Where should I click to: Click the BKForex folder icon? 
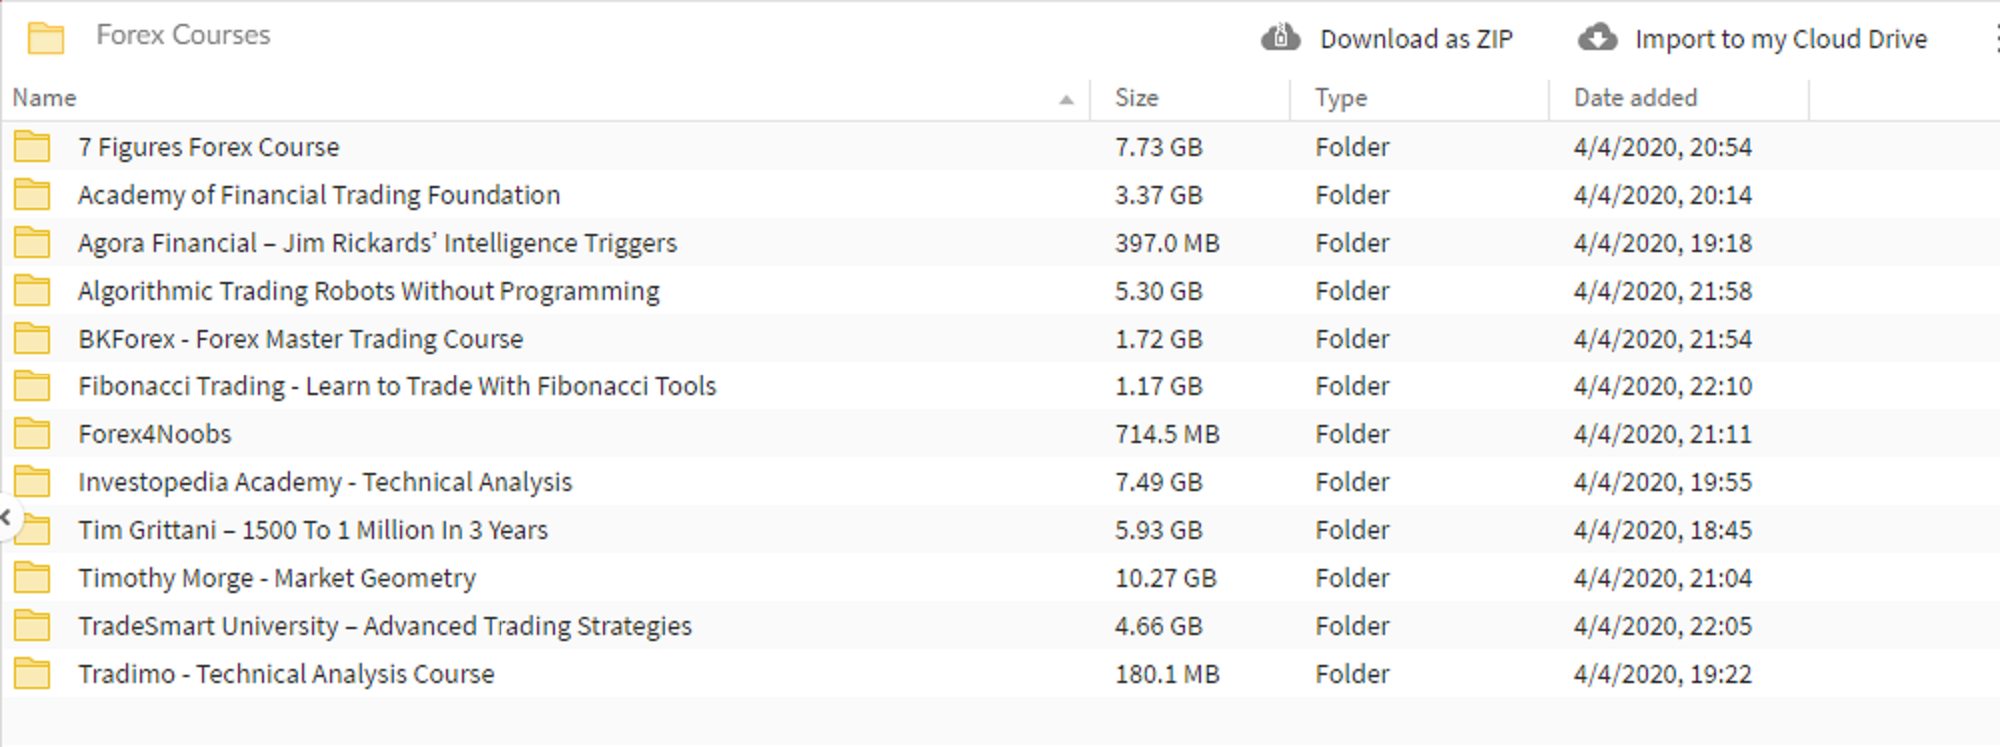[32, 339]
